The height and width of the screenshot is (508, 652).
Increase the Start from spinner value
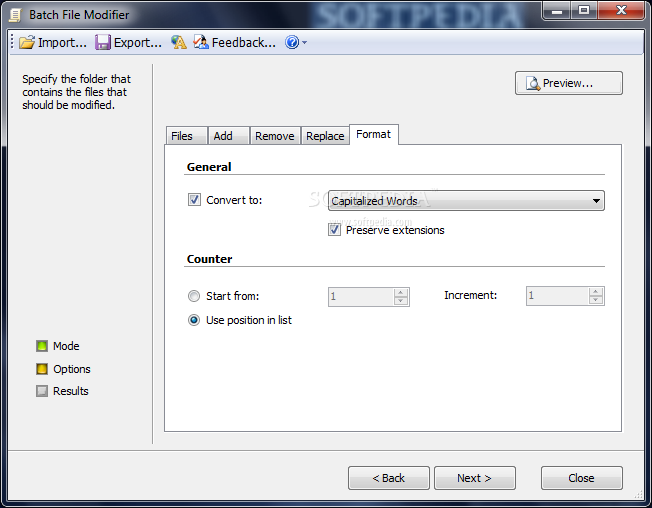tap(400, 292)
